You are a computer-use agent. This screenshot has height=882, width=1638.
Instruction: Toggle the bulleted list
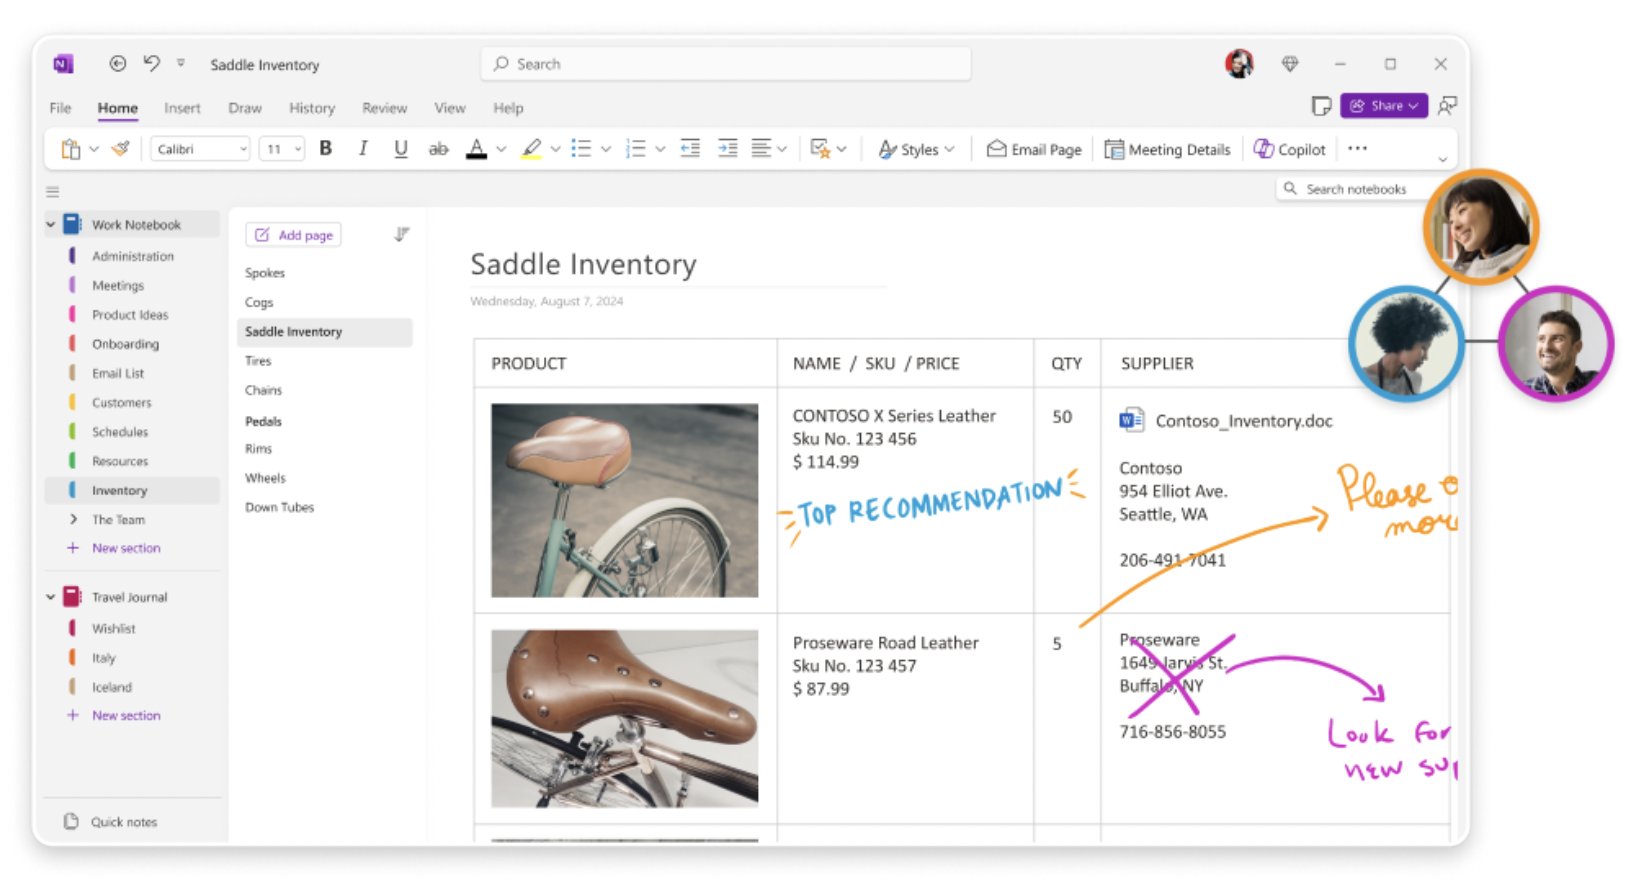click(x=581, y=149)
